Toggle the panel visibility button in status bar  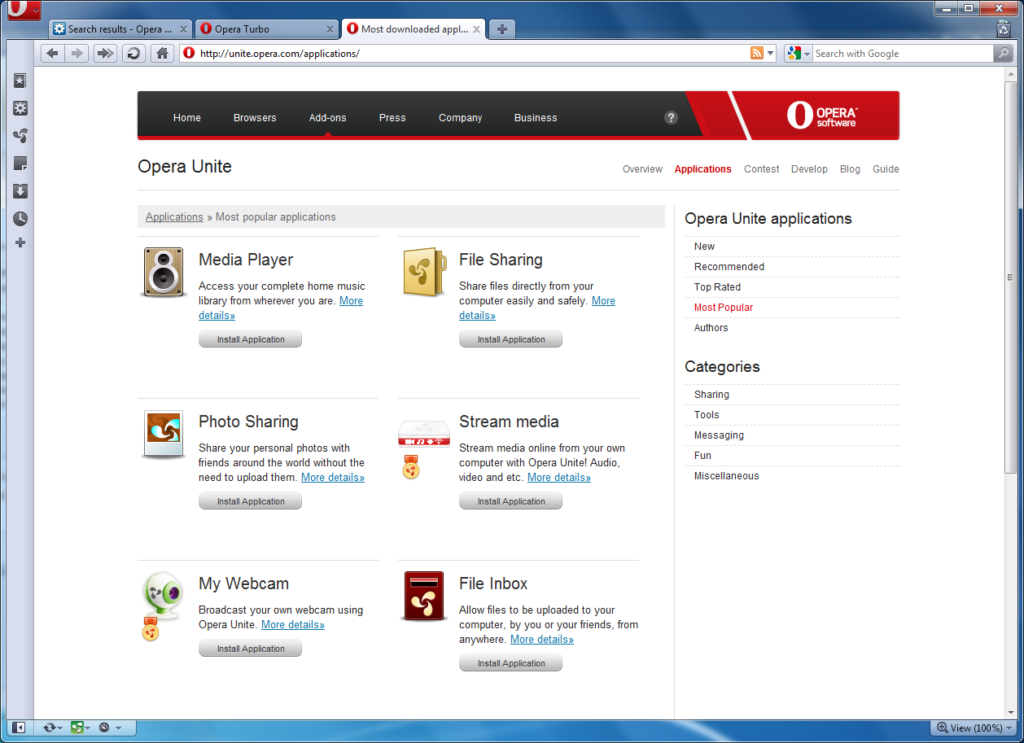[x=19, y=727]
